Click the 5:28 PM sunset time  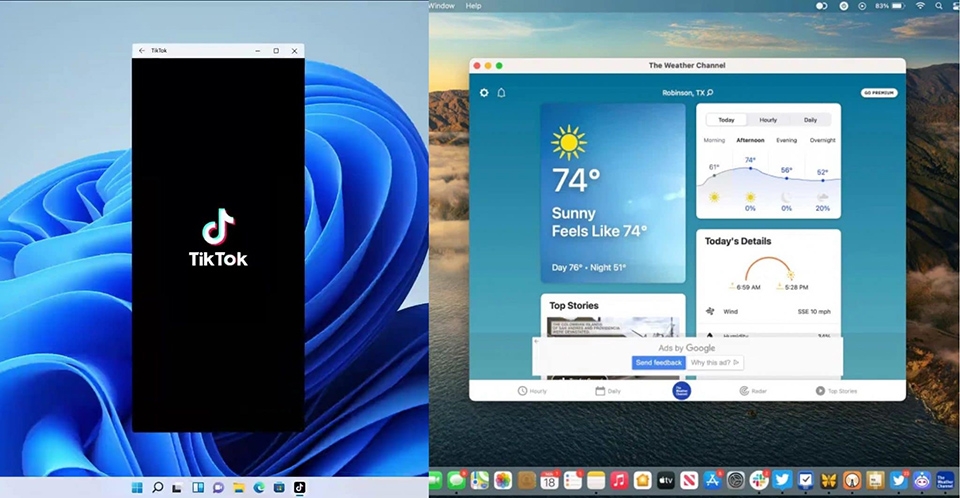(796, 287)
